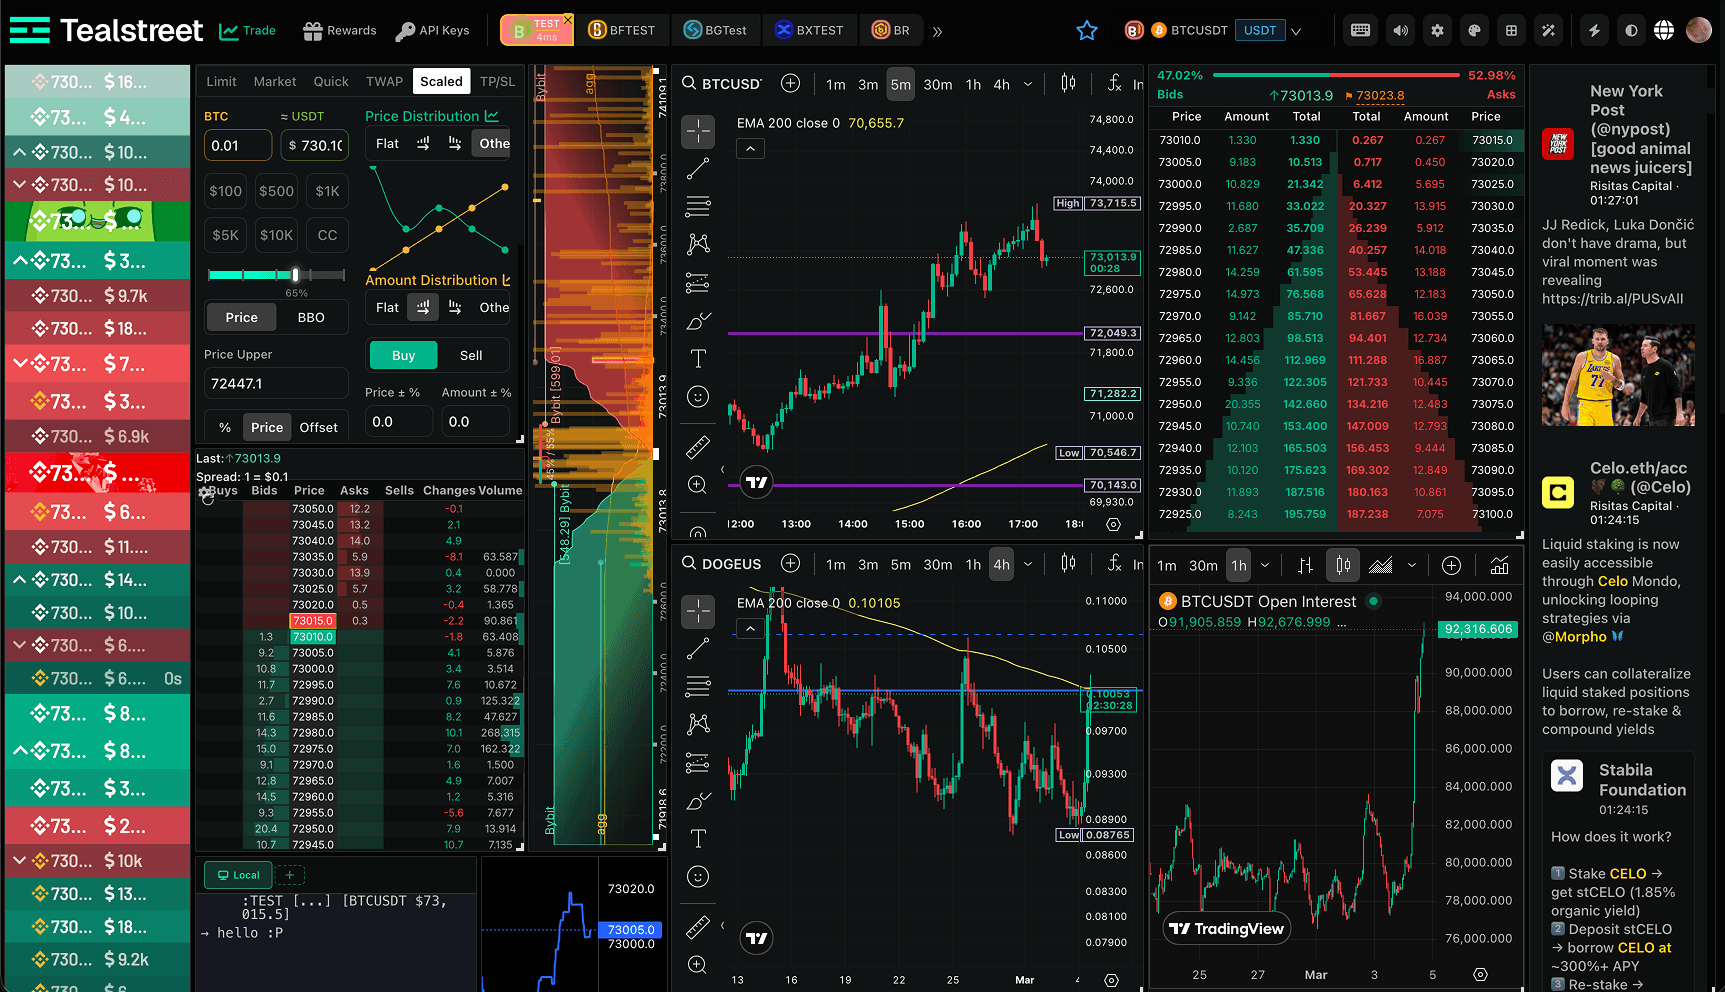Click the BTC amount input field
The height and width of the screenshot is (992, 1725).
pos(238,145)
